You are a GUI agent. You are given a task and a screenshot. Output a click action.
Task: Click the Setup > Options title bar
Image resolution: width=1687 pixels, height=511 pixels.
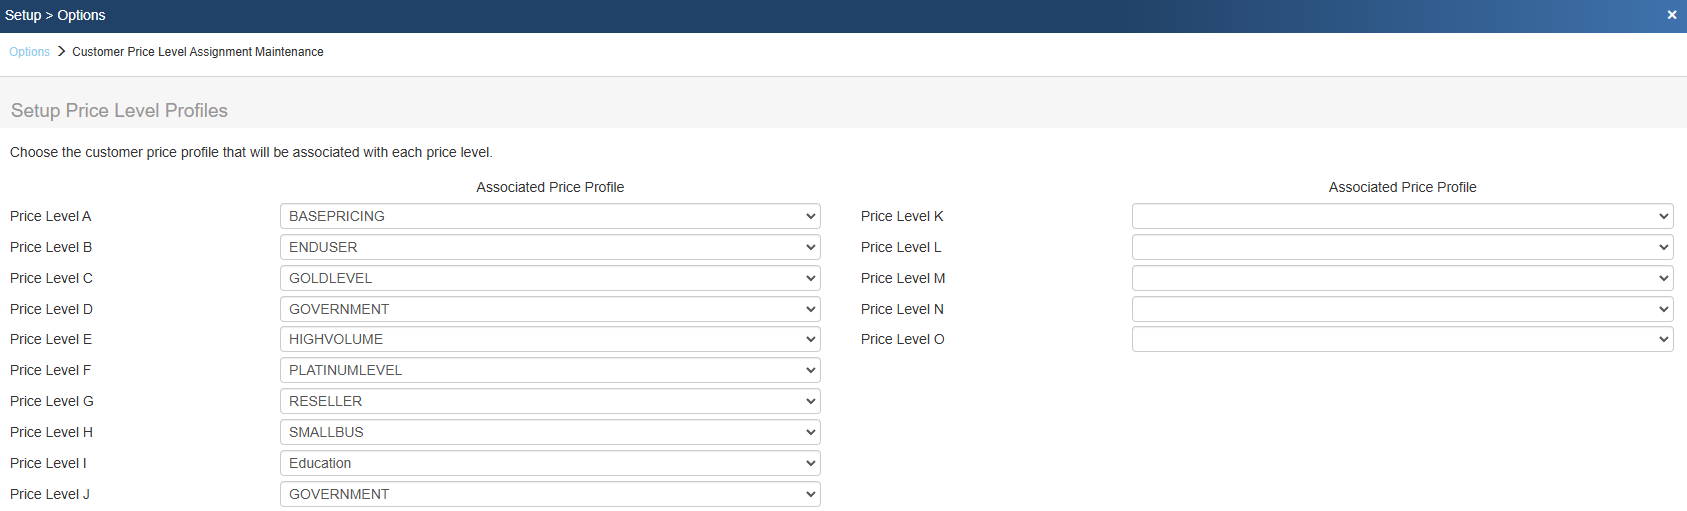55,15
